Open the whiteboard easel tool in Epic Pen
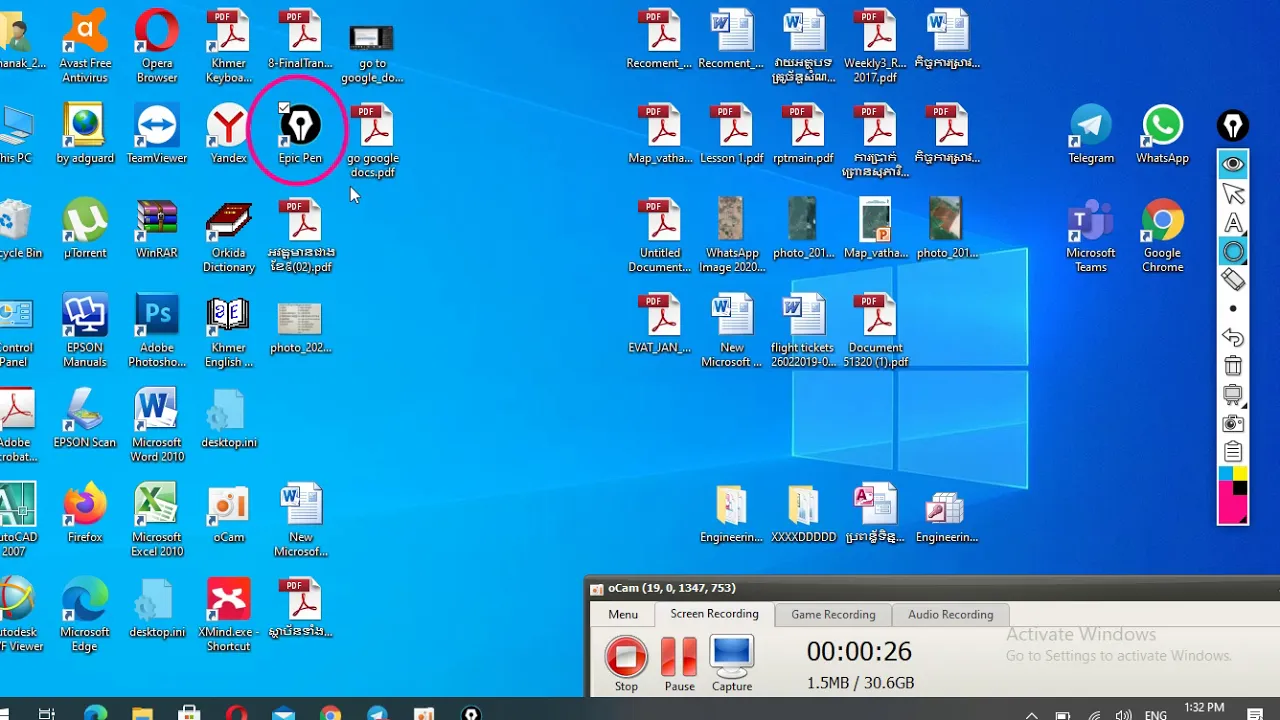 click(x=1233, y=395)
